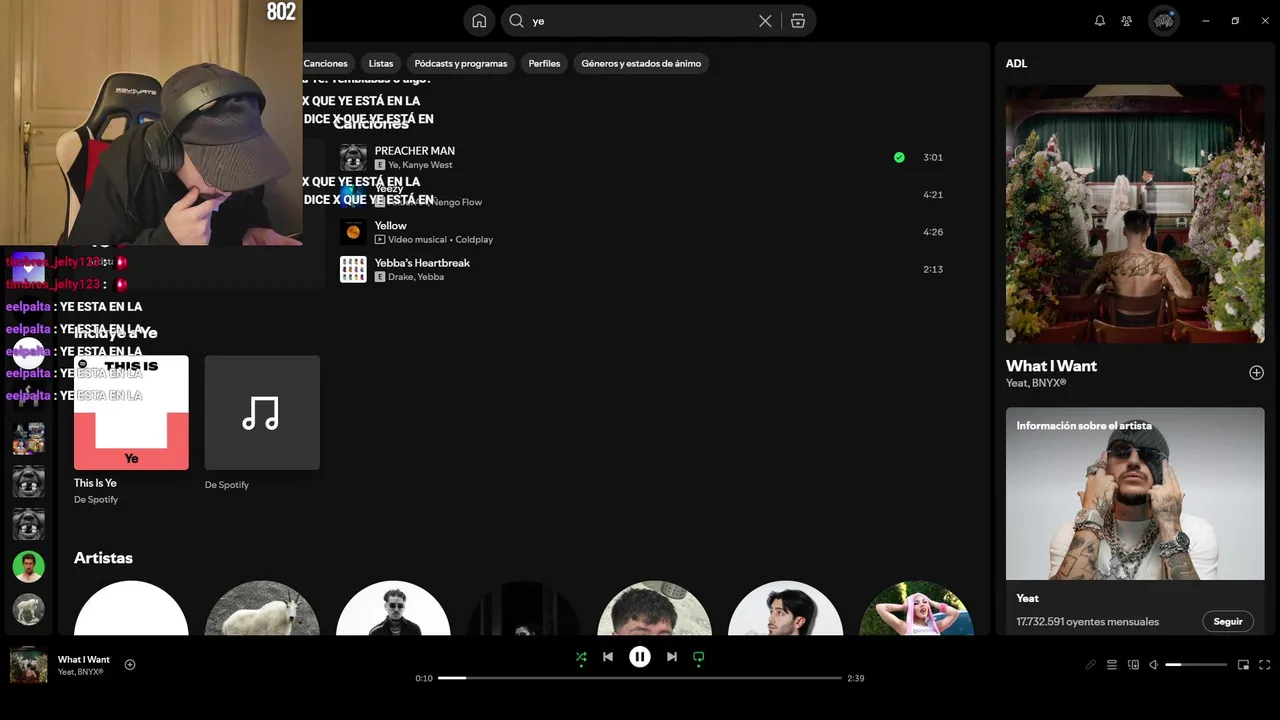Image resolution: width=1280 pixels, height=720 pixels.
Task: Filter results by Géneros y estados de ánimo
Action: [x=641, y=63]
